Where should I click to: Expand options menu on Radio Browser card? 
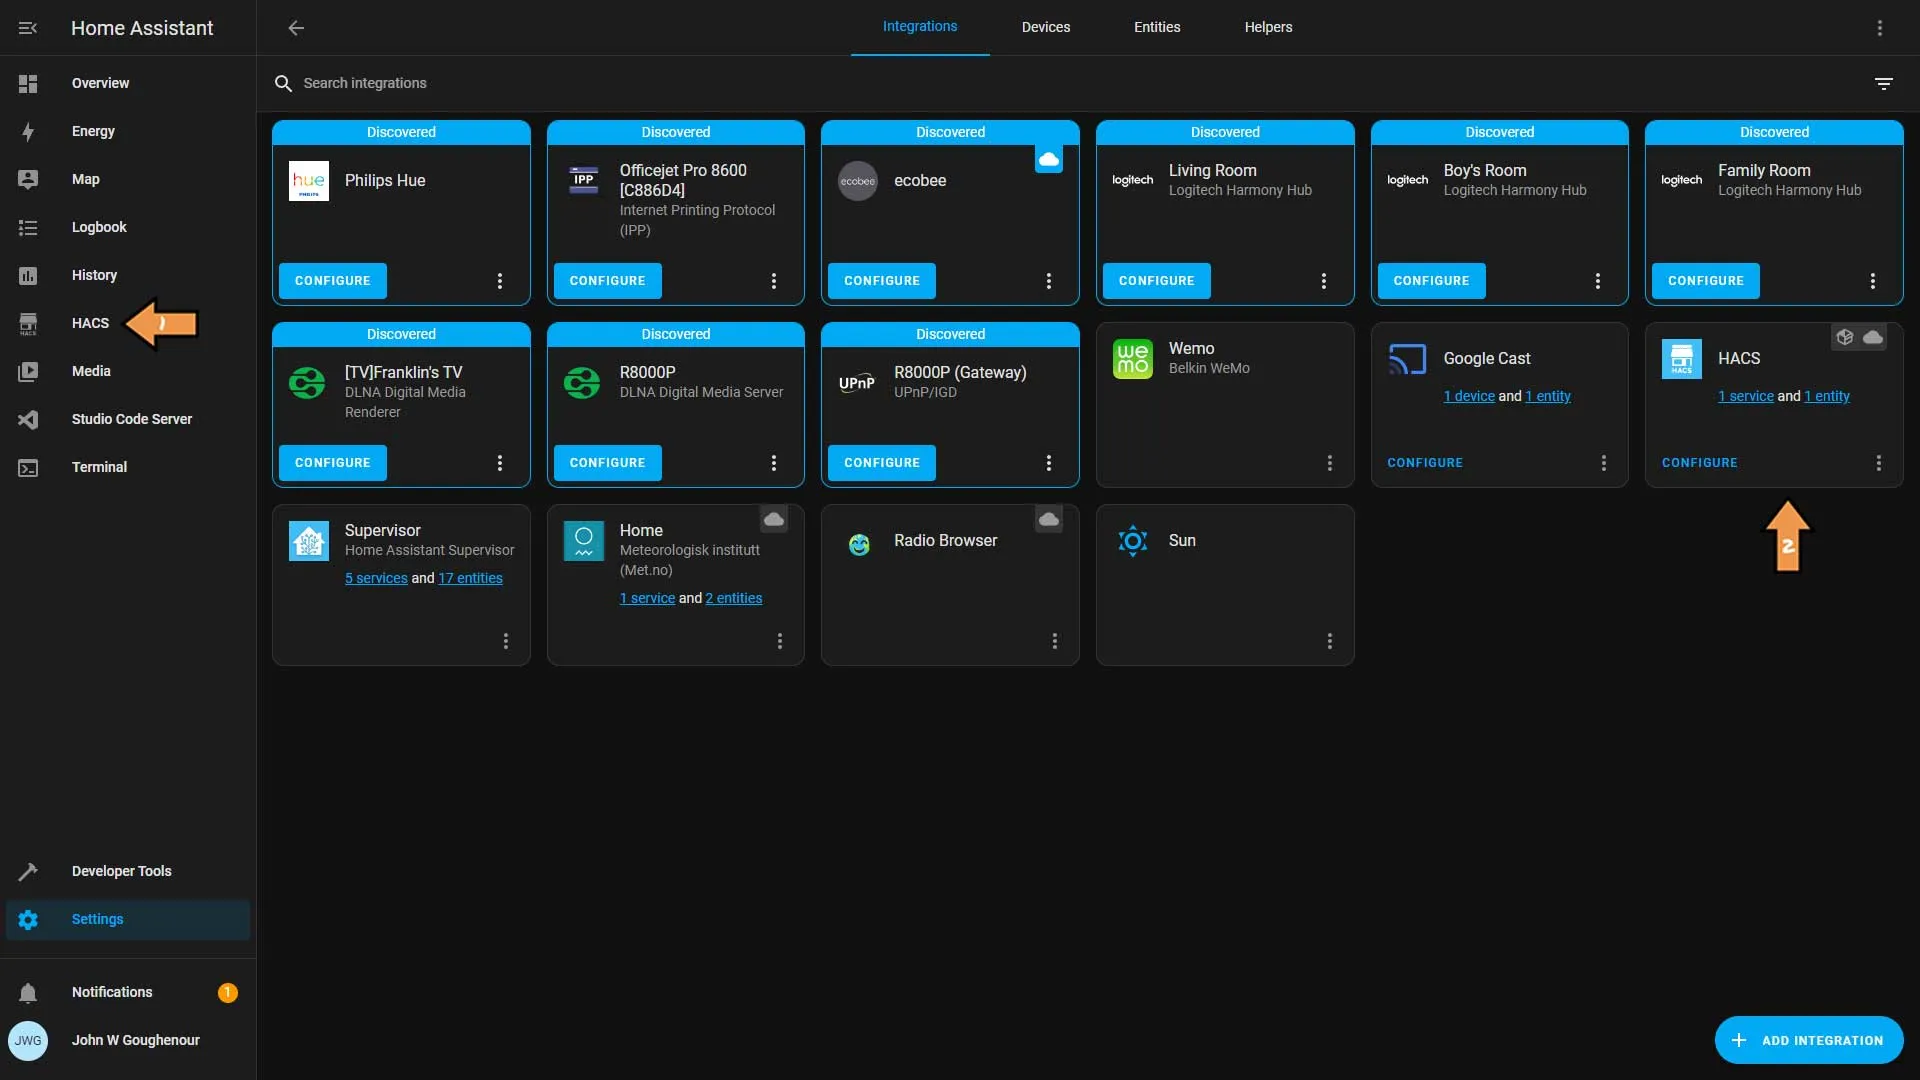[1055, 641]
